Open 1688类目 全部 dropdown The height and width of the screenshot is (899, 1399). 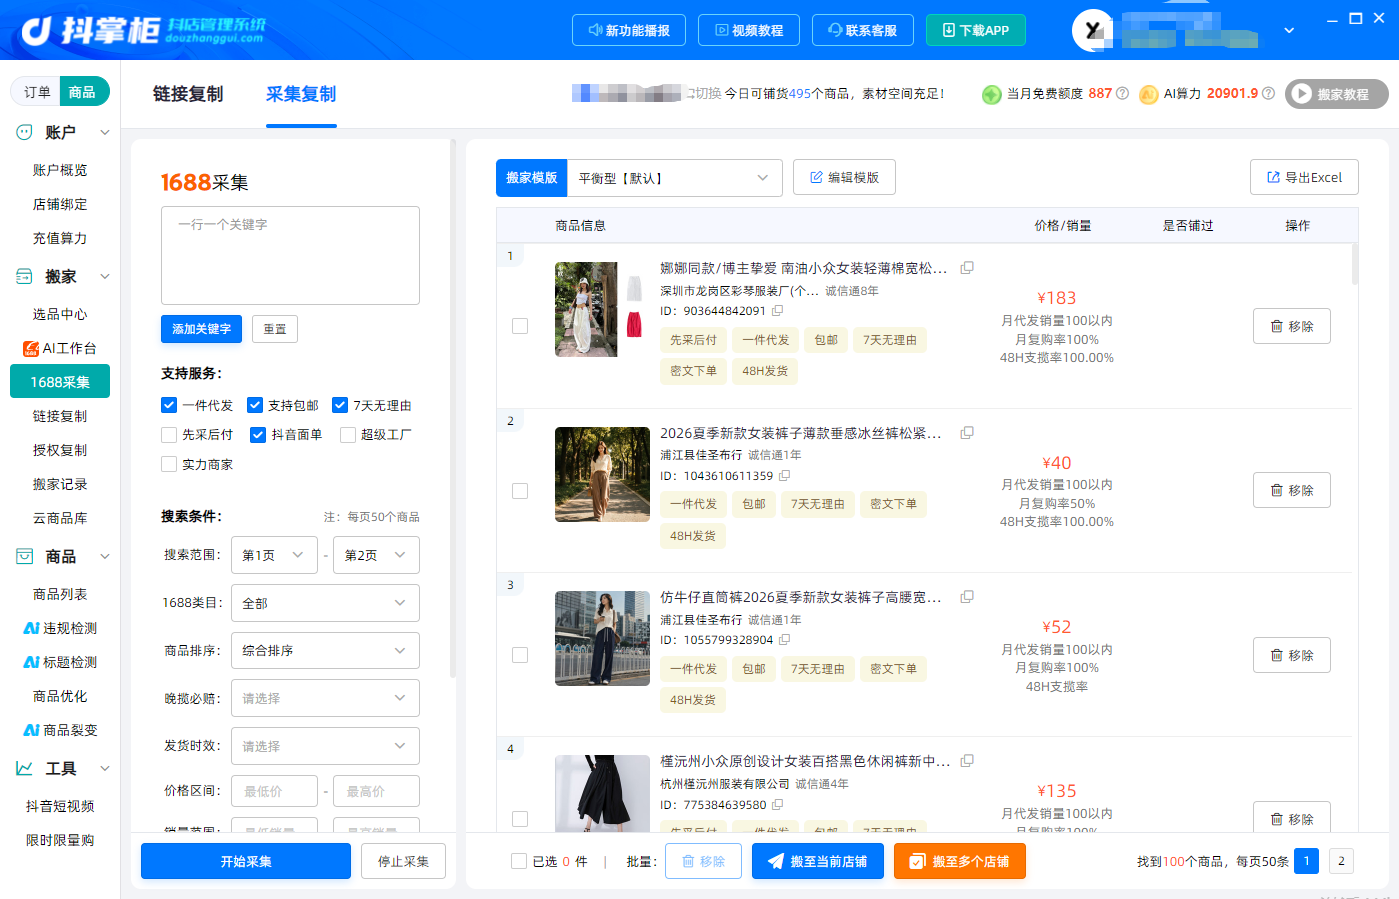pos(325,603)
